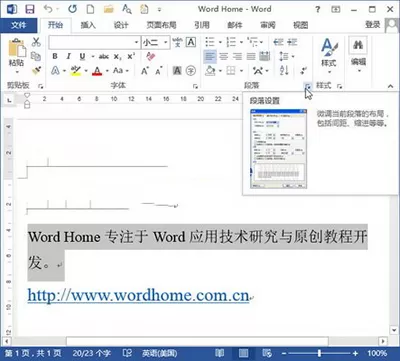Create a new blank document from toolbar

(90, 9)
